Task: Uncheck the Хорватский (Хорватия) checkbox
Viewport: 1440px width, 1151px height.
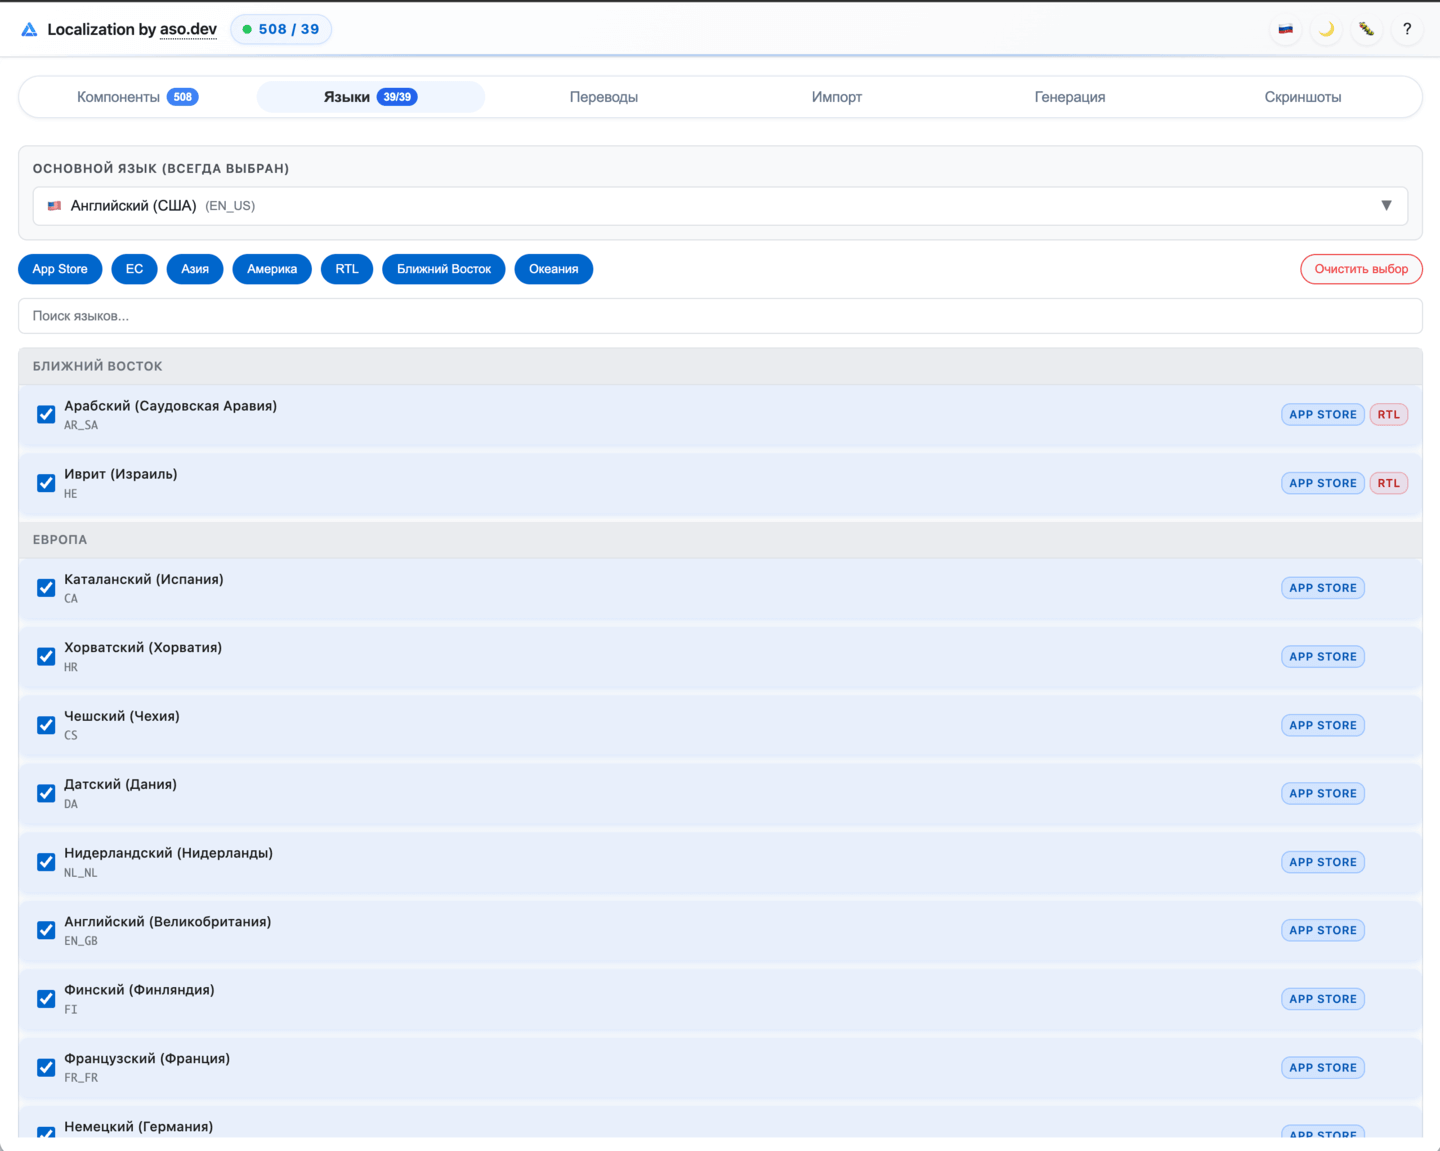Action: point(46,657)
